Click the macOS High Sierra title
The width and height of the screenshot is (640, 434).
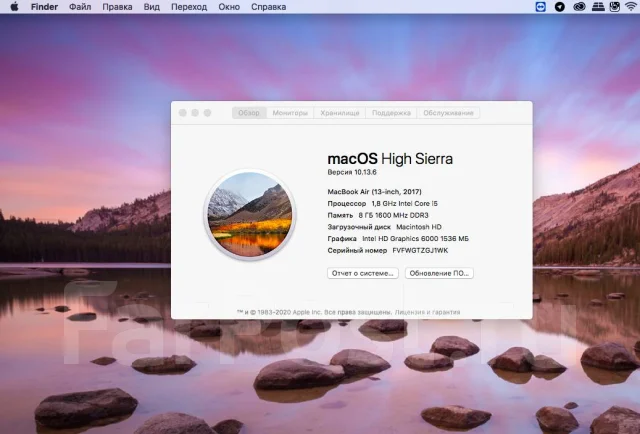pyautogui.click(x=390, y=159)
